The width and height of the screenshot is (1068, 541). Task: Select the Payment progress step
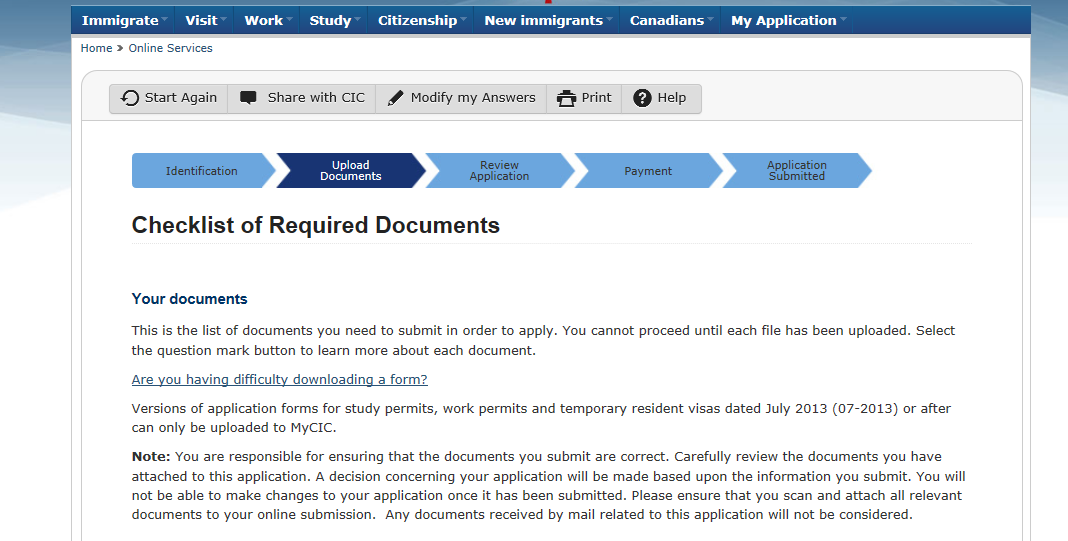648,171
